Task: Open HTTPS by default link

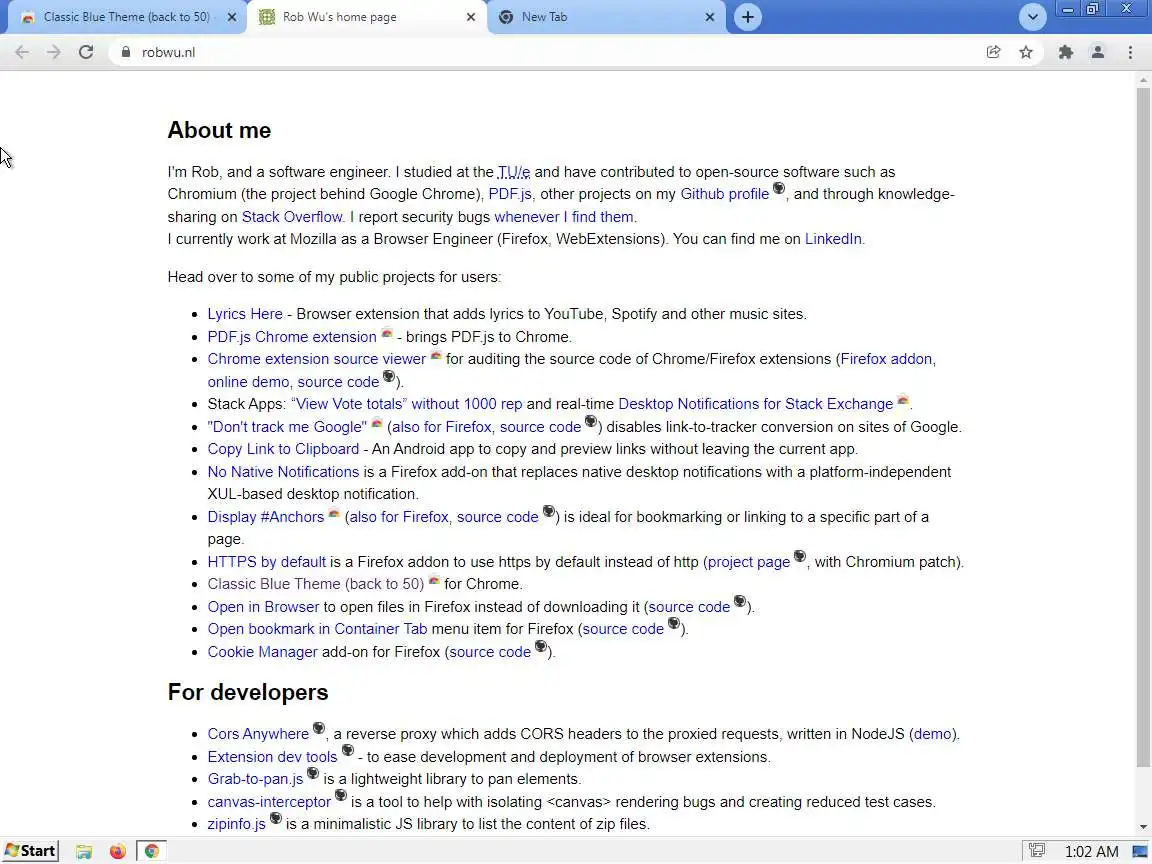Action: tap(266, 561)
